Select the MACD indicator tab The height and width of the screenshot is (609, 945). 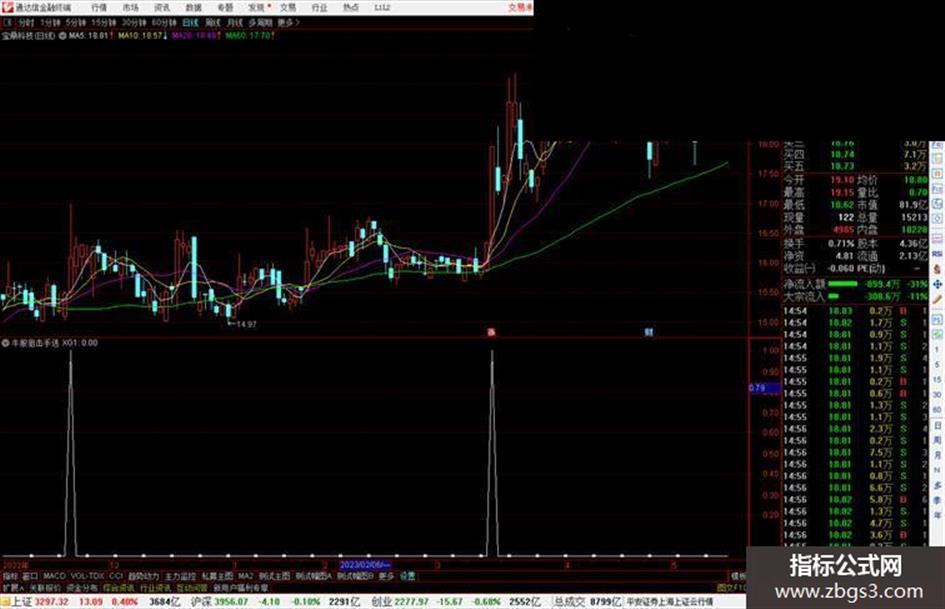click(54, 576)
